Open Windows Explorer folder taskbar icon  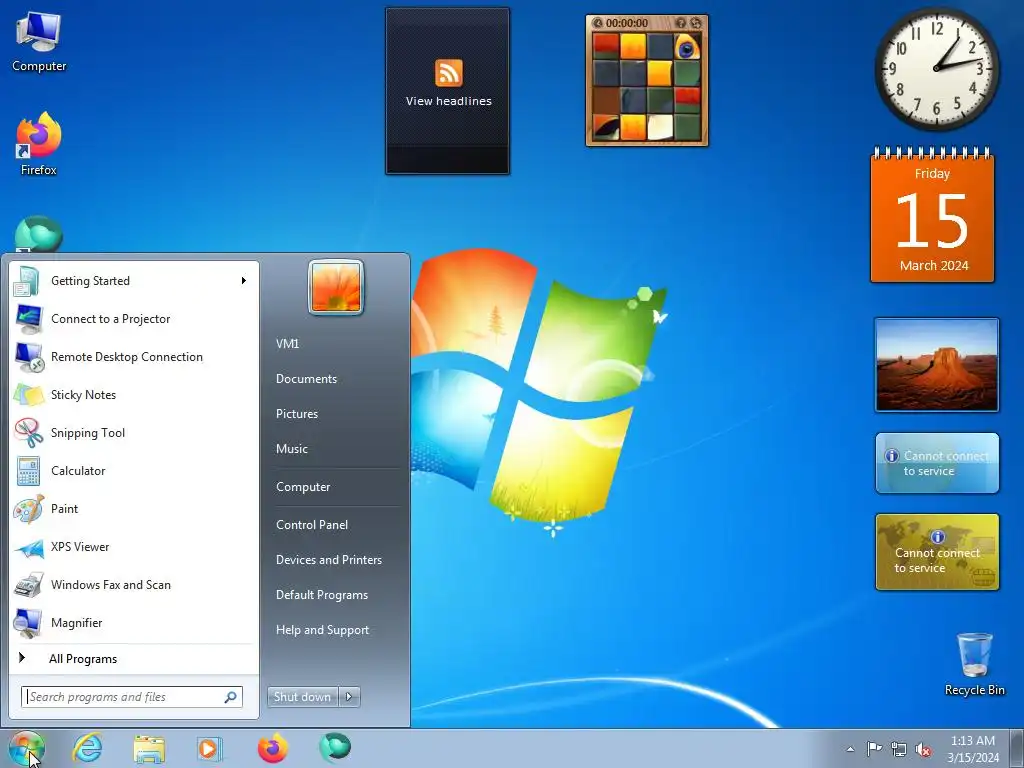click(x=149, y=748)
